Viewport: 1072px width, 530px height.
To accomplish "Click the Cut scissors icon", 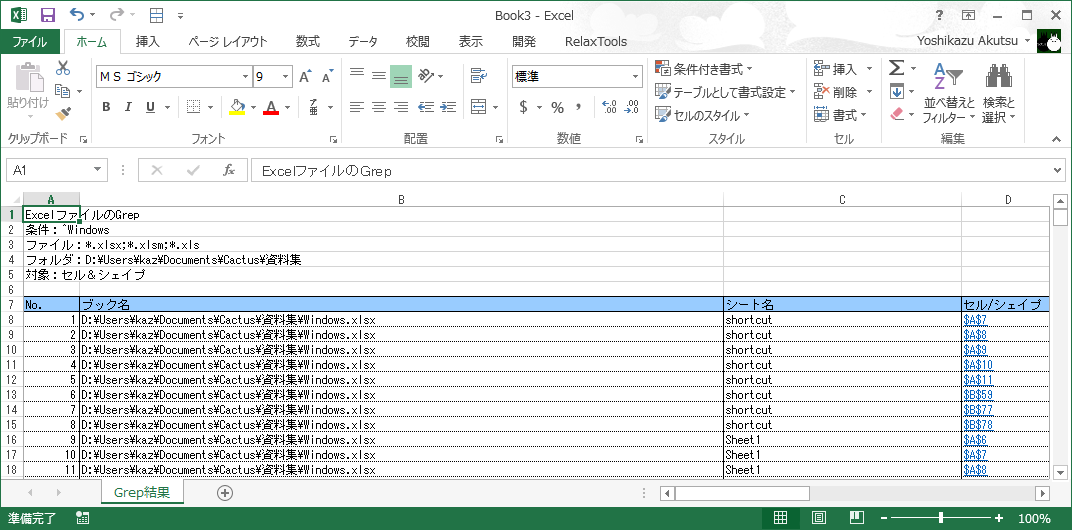I will point(63,68).
